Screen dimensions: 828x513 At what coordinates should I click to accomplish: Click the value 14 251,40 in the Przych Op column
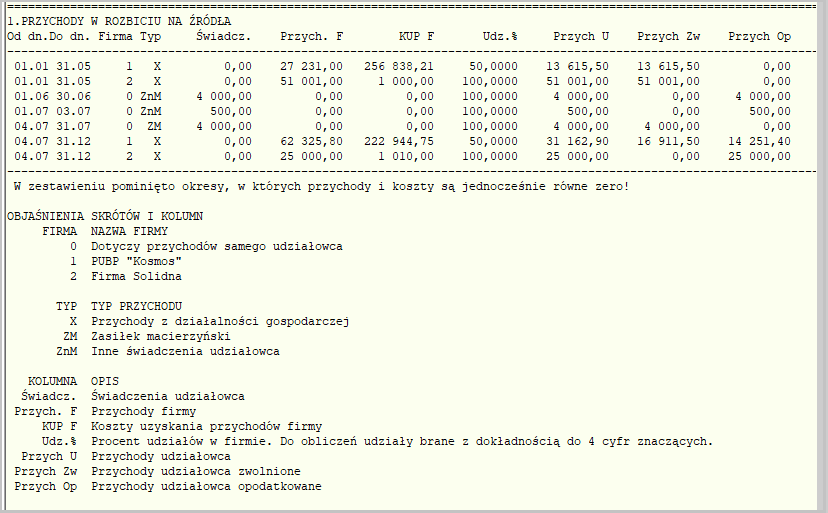759,142
